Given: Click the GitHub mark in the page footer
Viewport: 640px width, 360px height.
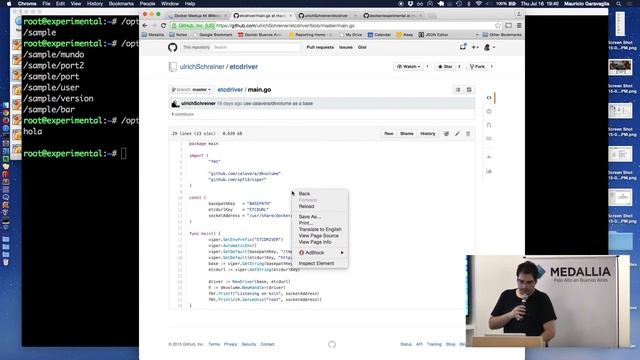Looking at the screenshot, I should (332, 344).
